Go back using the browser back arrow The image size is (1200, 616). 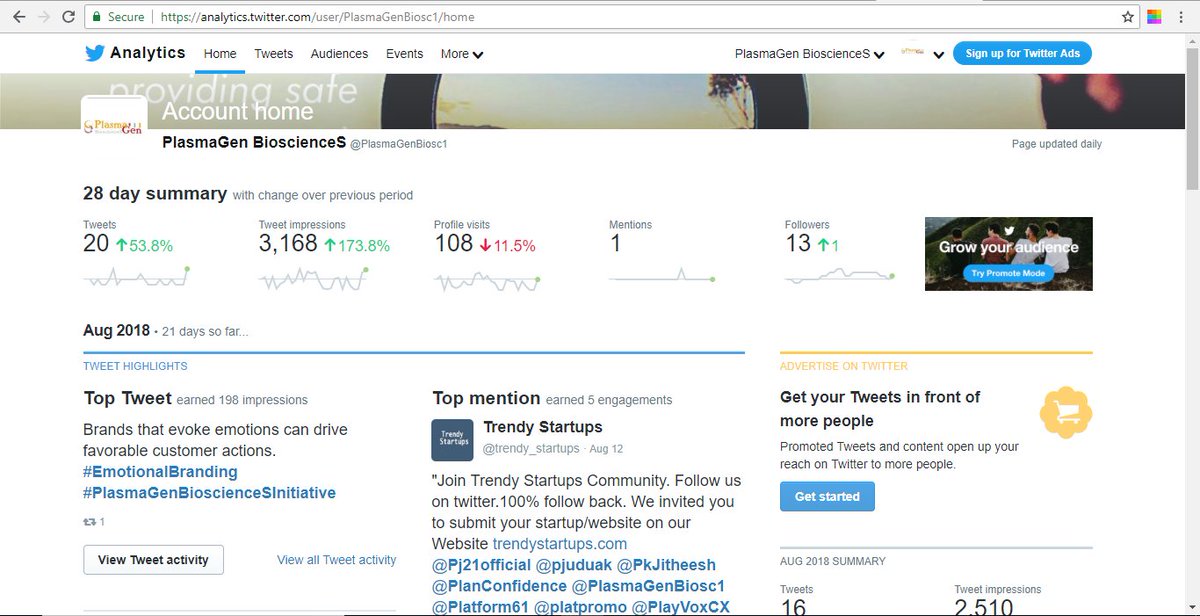pyautogui.click(x=18, y=16)
